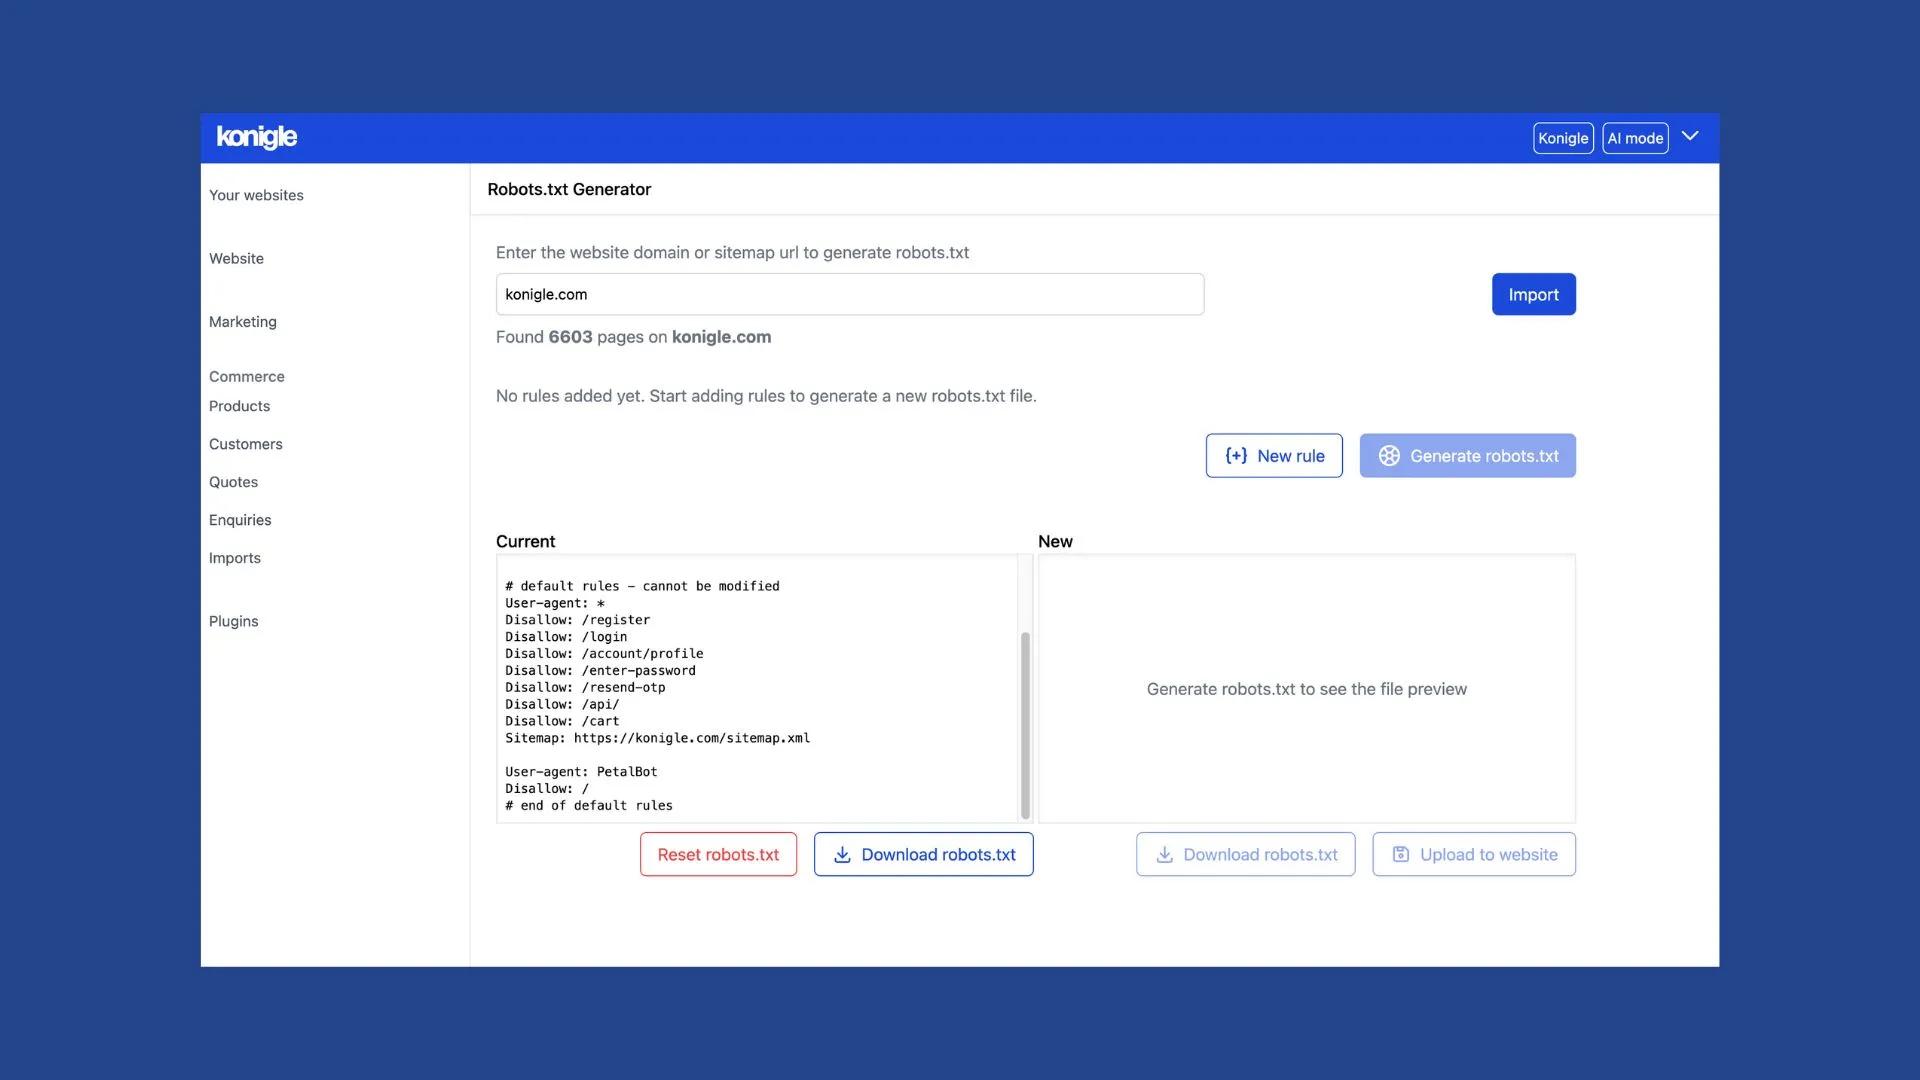Click the Konigle logo in top navigation
Screen dimensions: 1920x1080
coord(256,137)
